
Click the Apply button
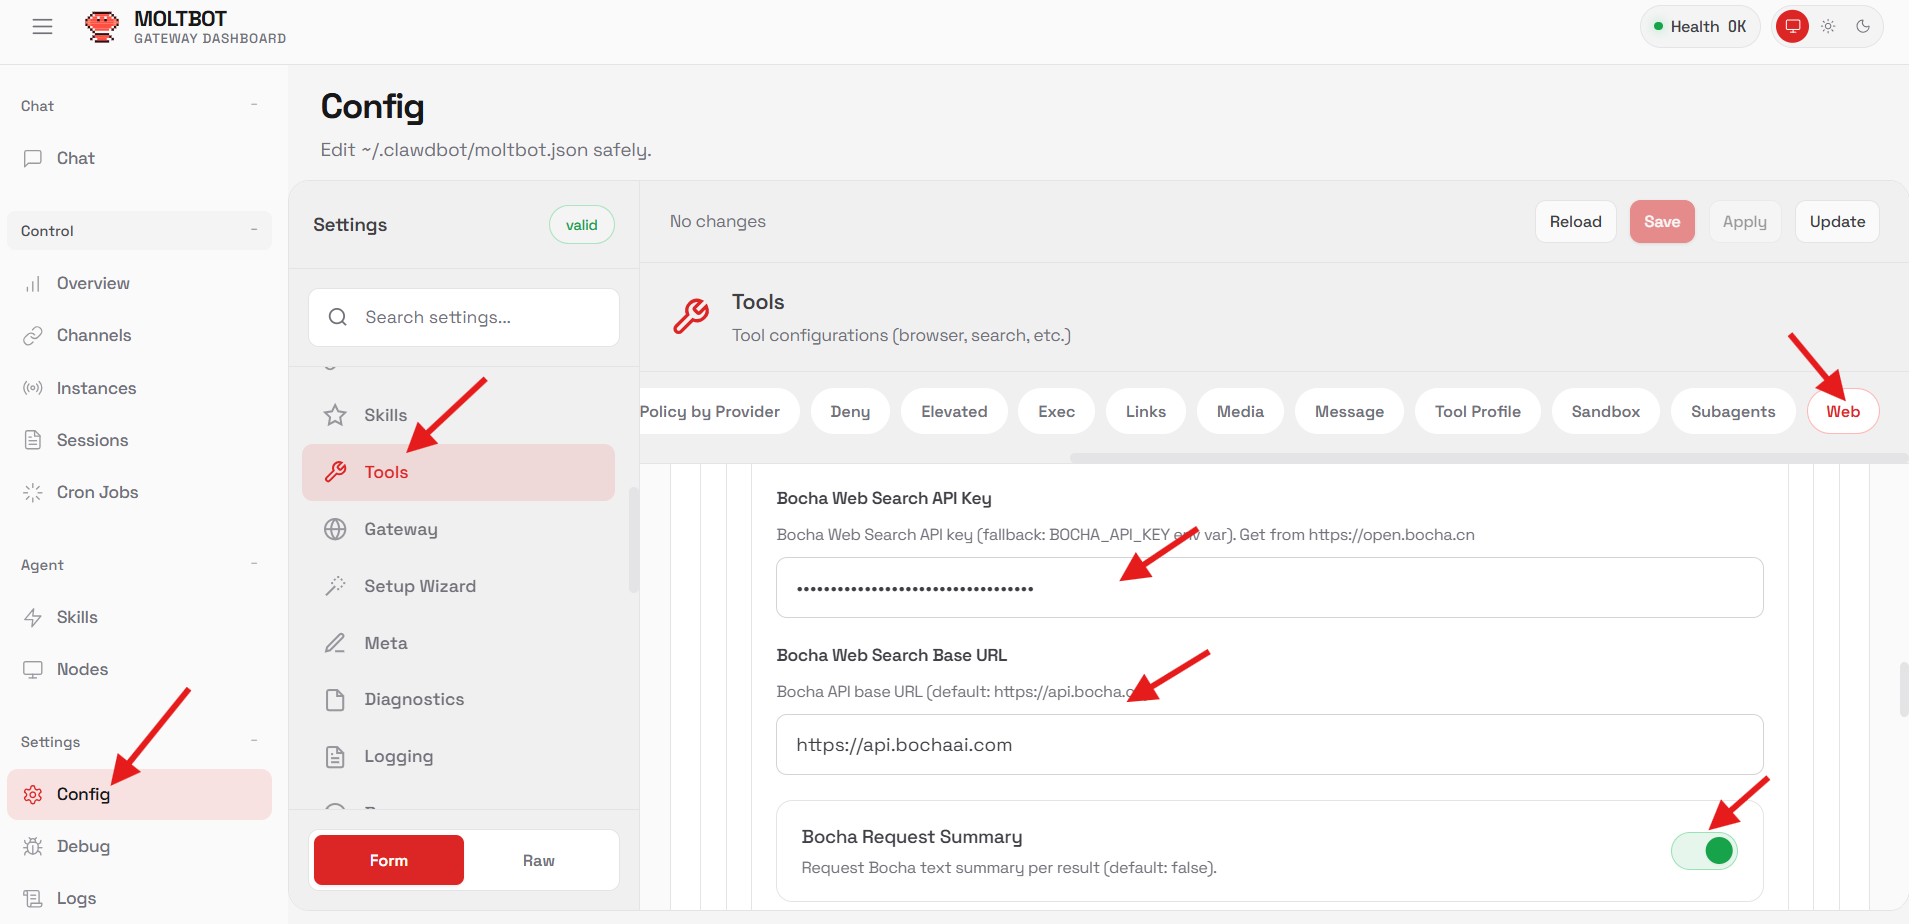coord(1744,221)
